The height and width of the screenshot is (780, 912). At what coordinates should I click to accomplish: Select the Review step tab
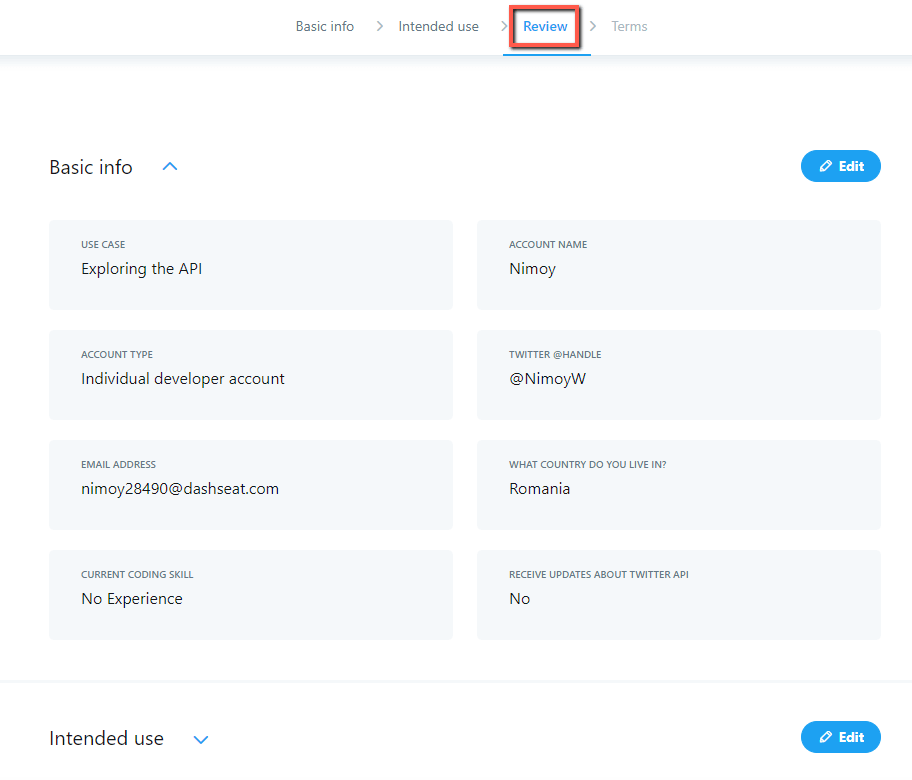tap(545, 26)
